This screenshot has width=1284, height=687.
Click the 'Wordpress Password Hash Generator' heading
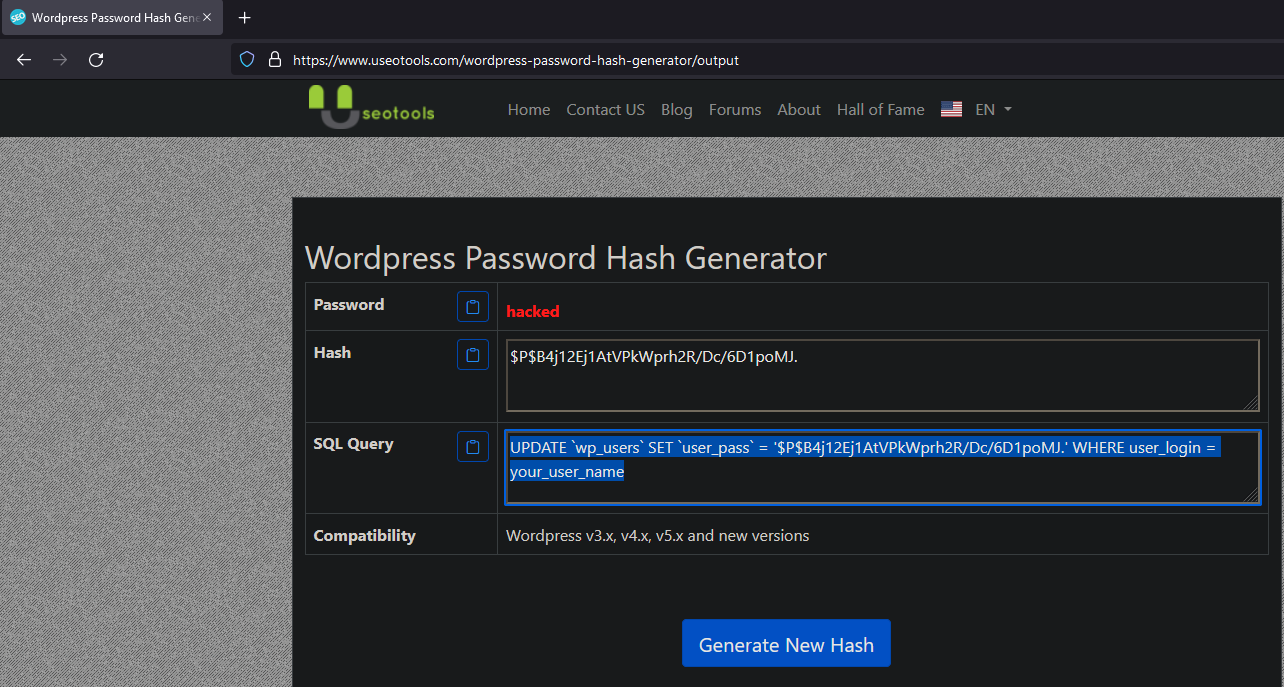point(566,258)
